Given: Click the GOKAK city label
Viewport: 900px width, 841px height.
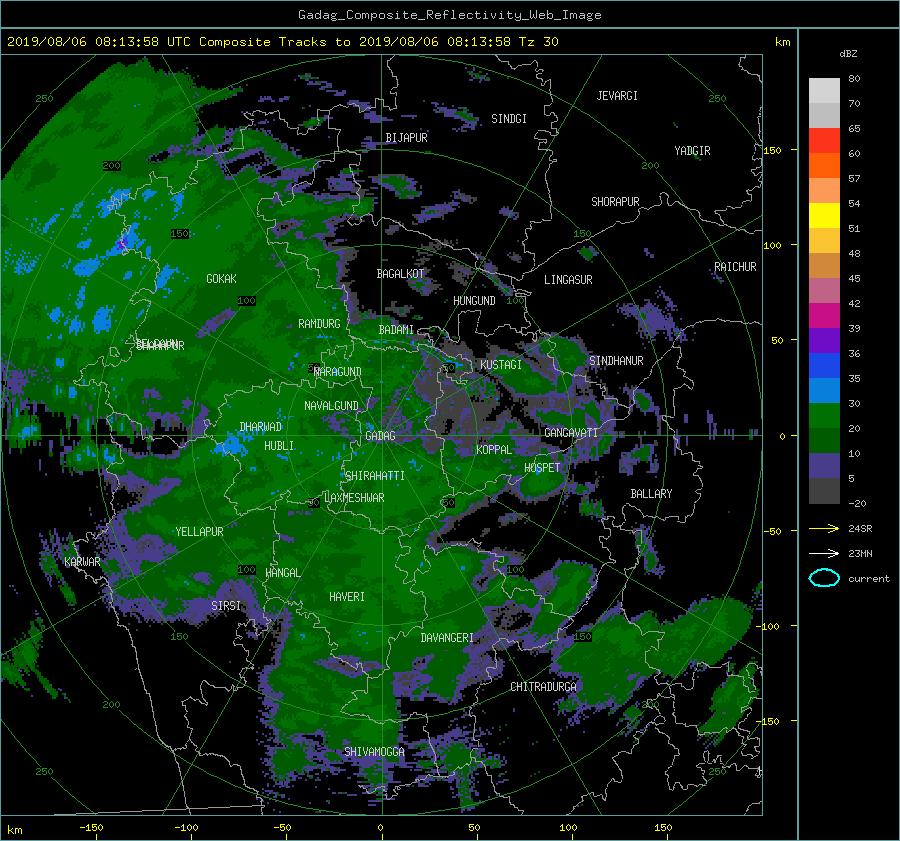Looking at the screenshot, I should tap(222, 279).
